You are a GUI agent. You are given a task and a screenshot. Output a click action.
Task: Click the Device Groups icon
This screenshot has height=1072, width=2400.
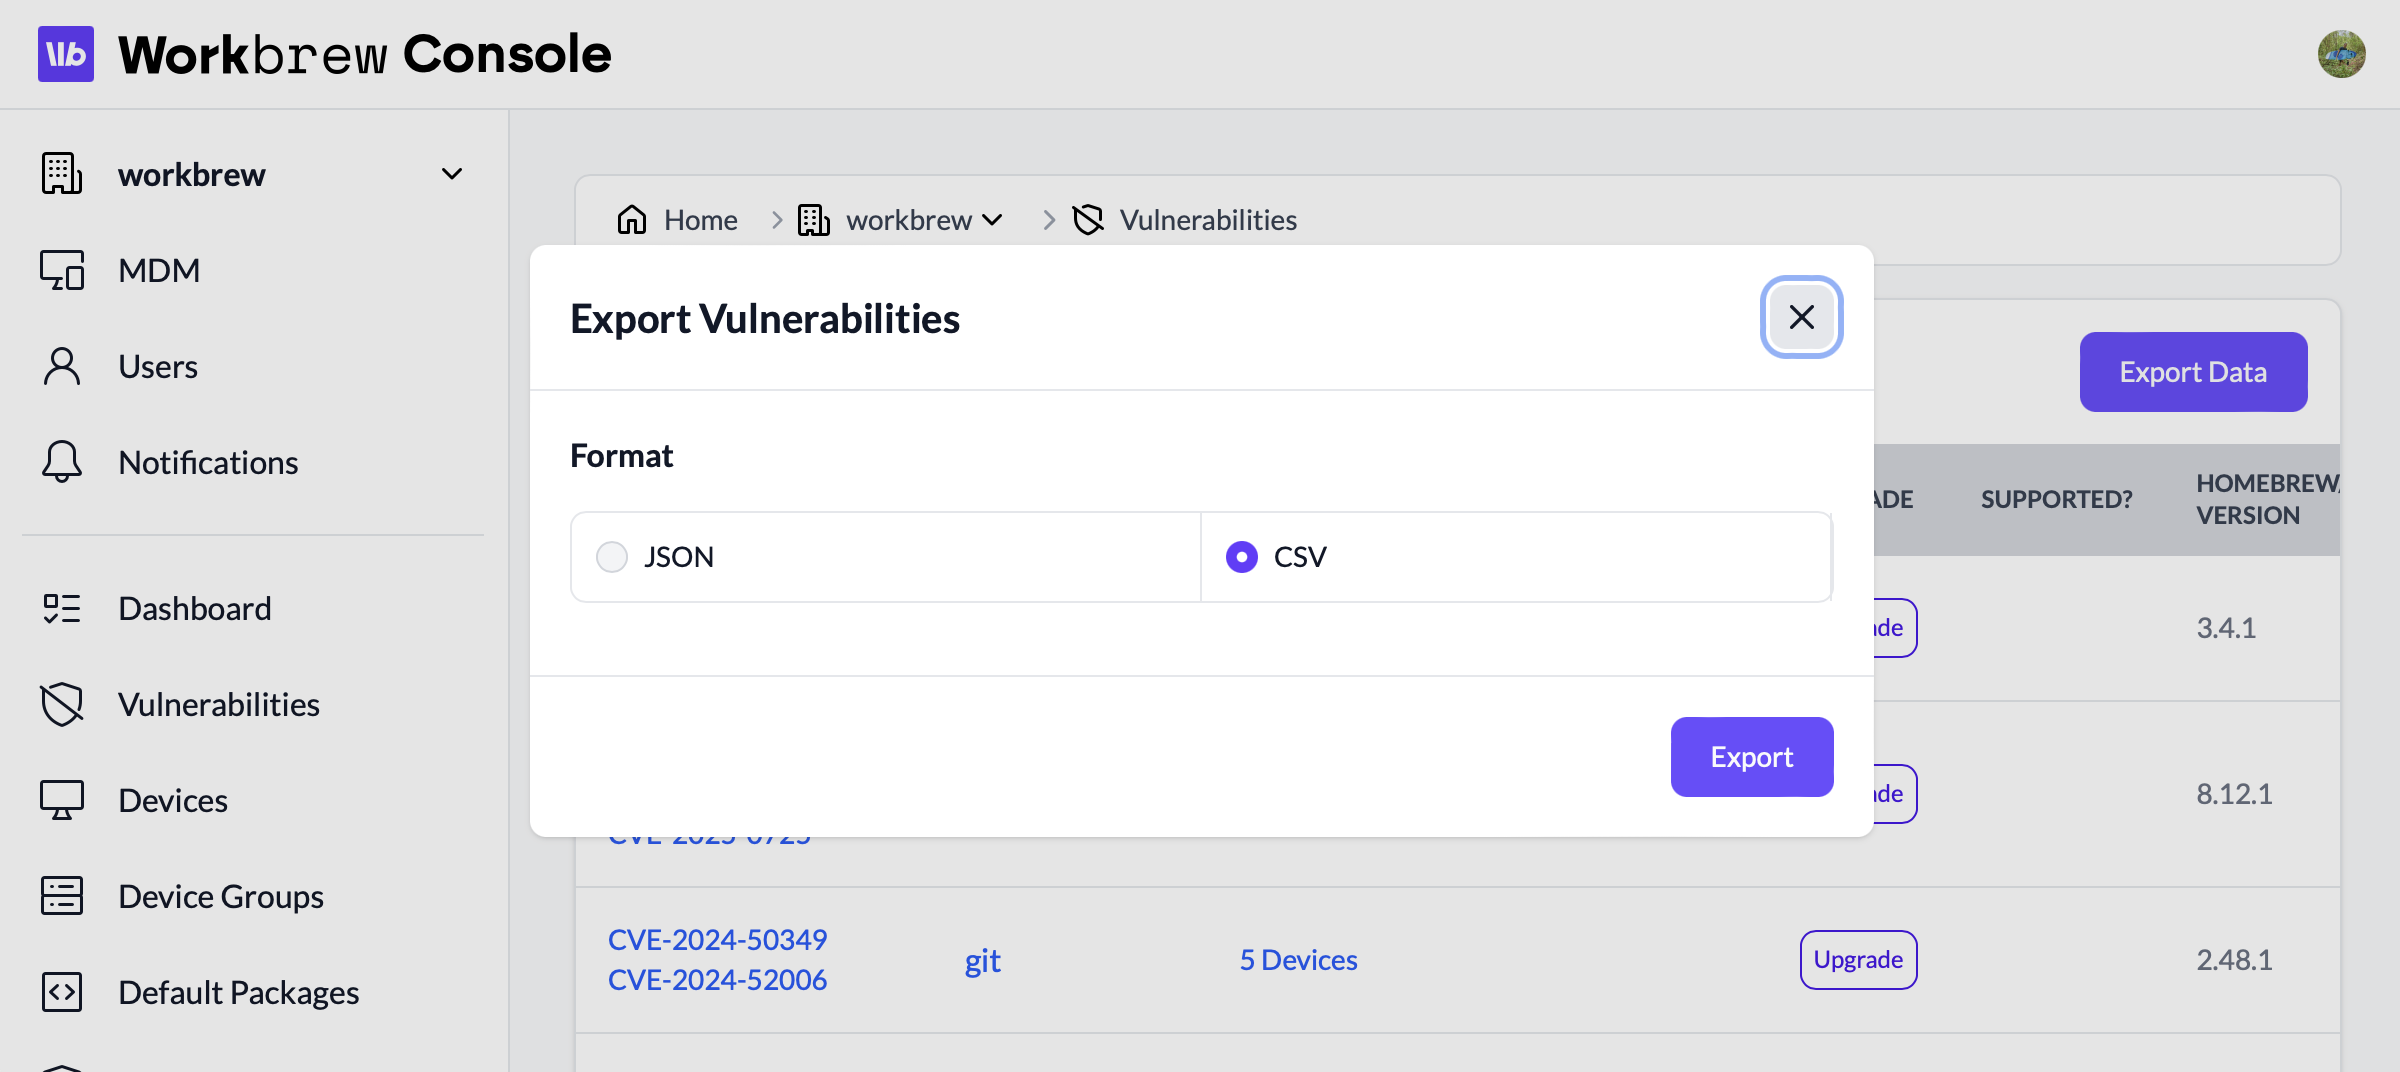(x=62, y=896)
